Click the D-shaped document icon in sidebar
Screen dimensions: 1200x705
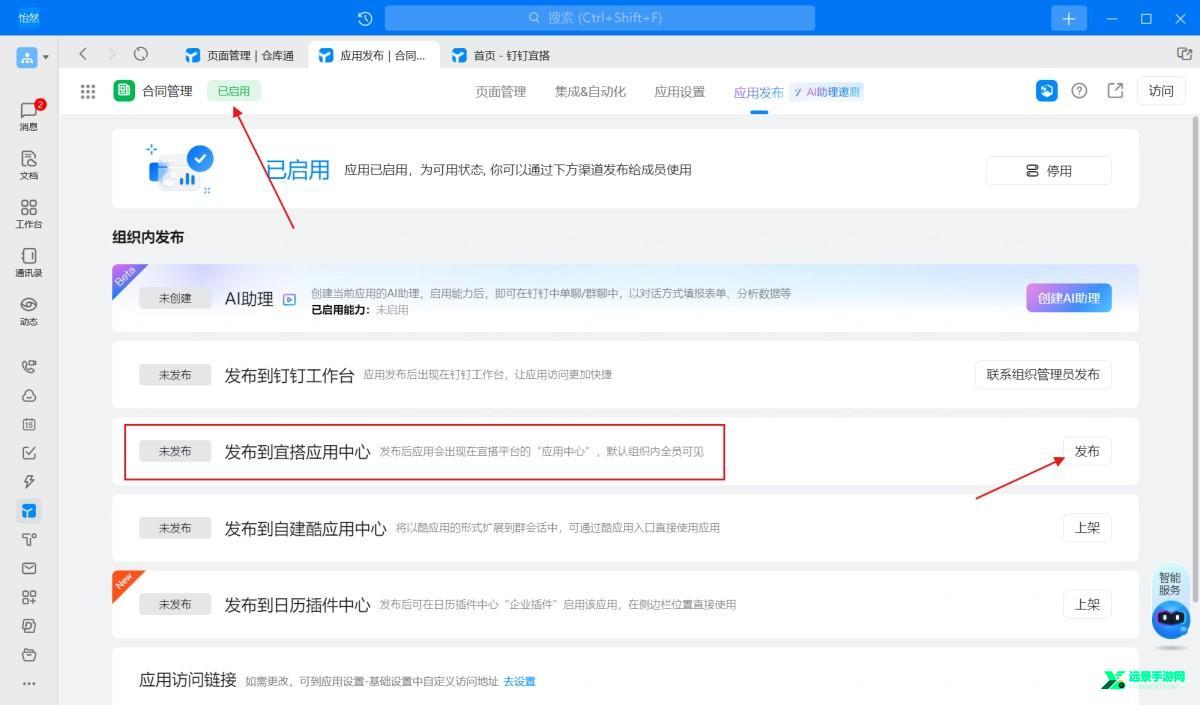29,626
